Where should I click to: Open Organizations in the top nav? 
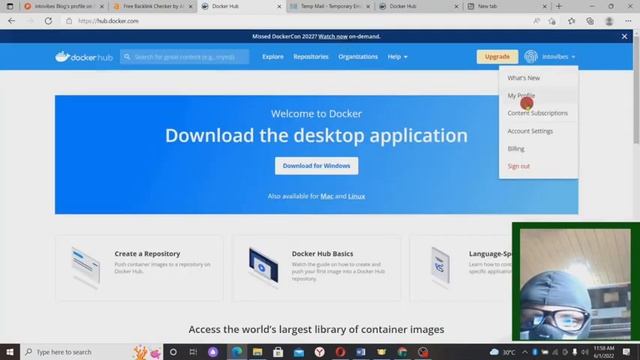pos(358,57)
